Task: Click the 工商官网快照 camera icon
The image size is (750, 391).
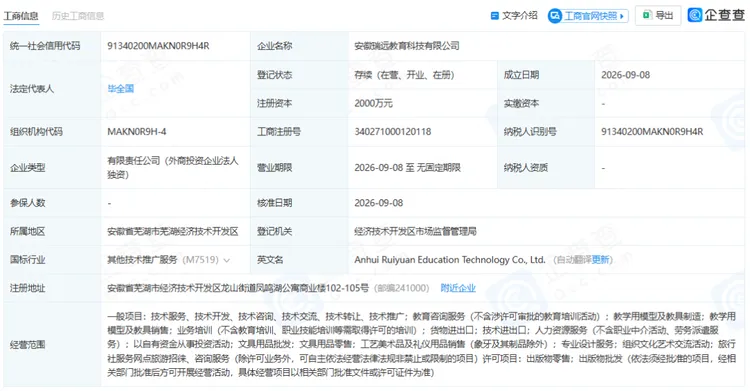Action: [x=555, y=16]
